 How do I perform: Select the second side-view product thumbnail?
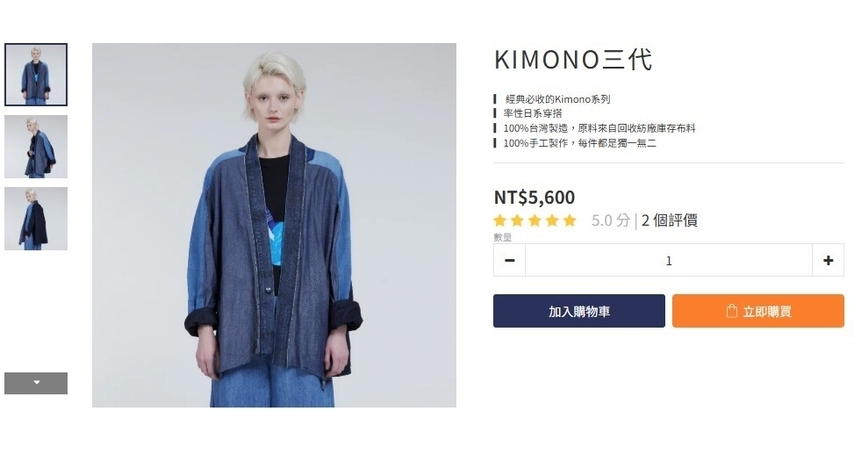(x=36, y=147)
